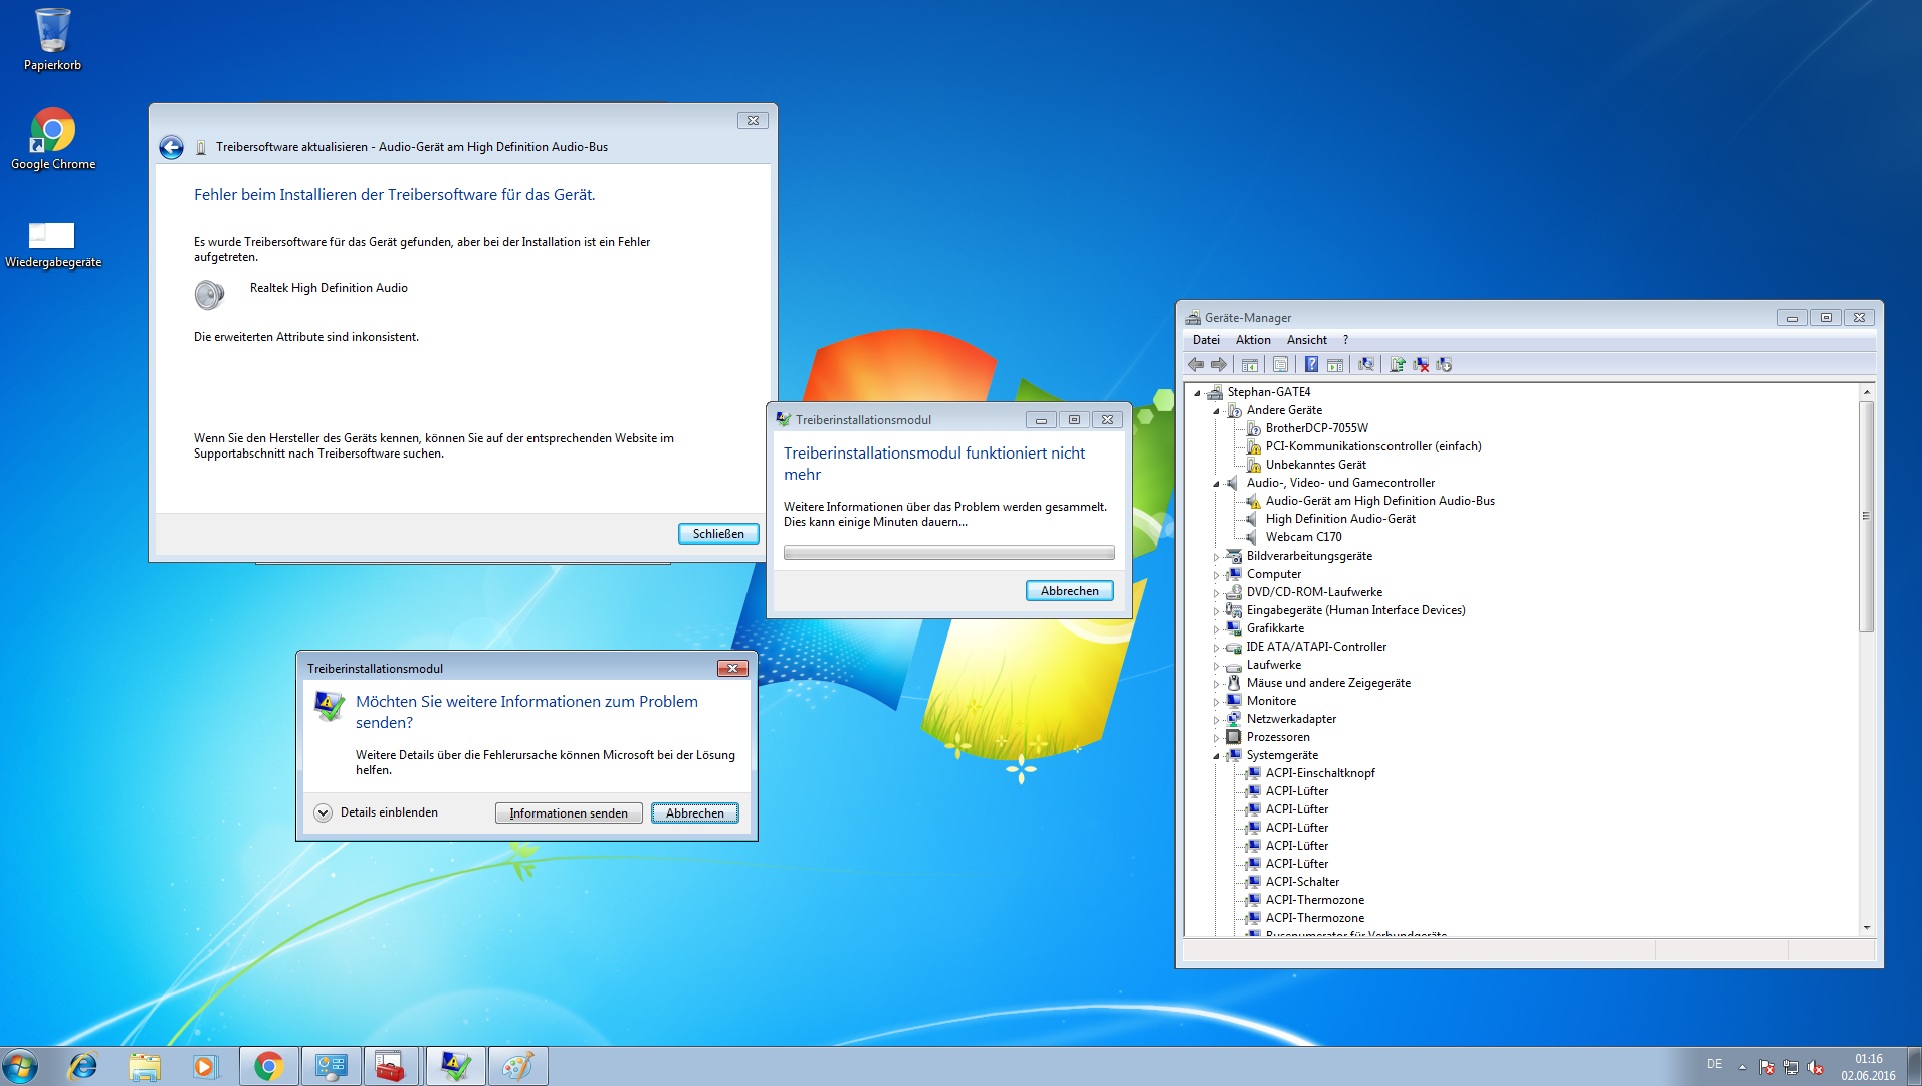
Task: Open Internet Explorer from taskbar
Action: point(82,1066)
